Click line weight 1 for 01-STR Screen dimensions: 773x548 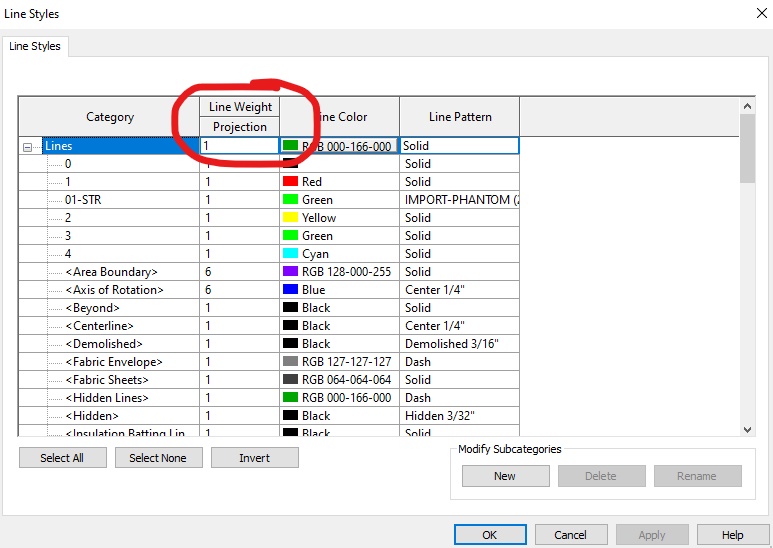(x=240, y=200)
